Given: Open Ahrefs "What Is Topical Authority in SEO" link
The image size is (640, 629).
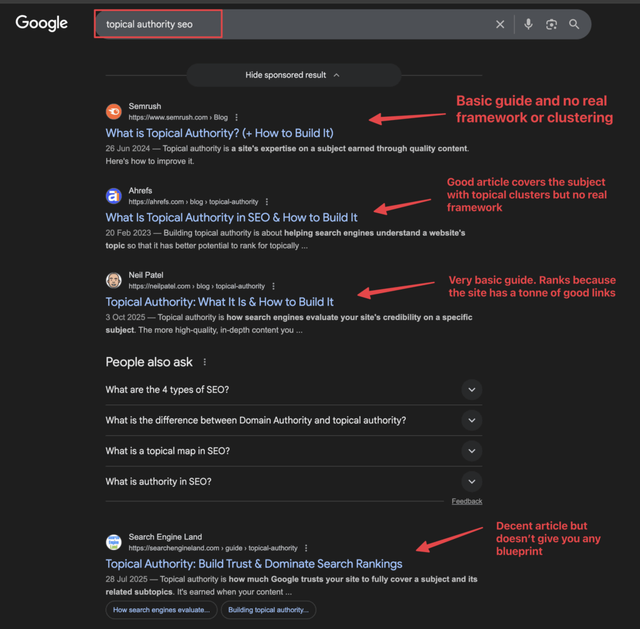Looking at the screenshot, I should [231, 217].
